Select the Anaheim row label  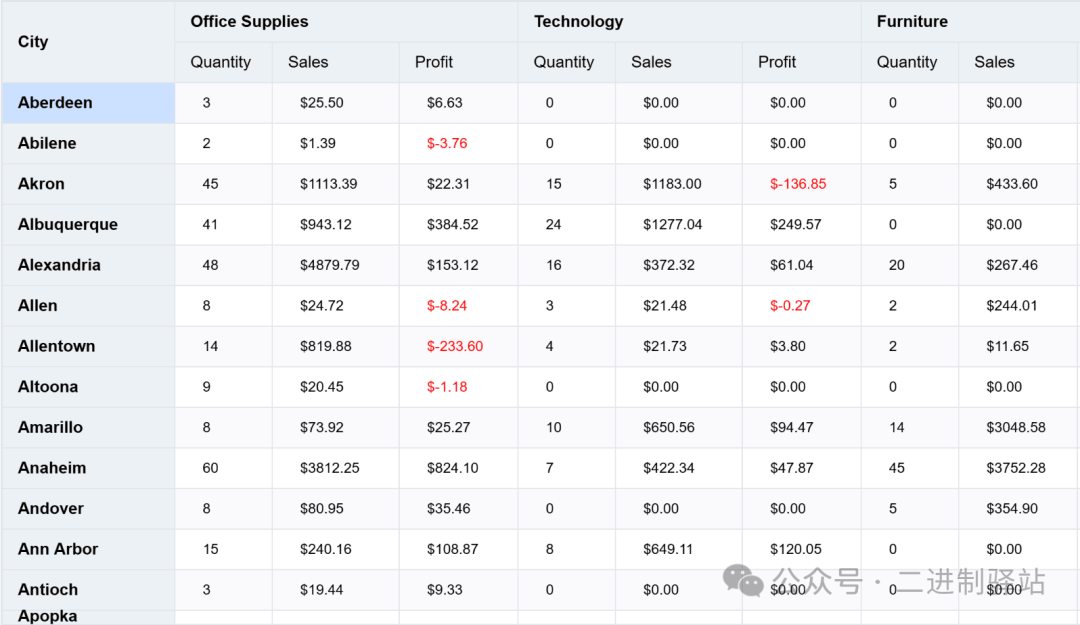coord(52,468)
